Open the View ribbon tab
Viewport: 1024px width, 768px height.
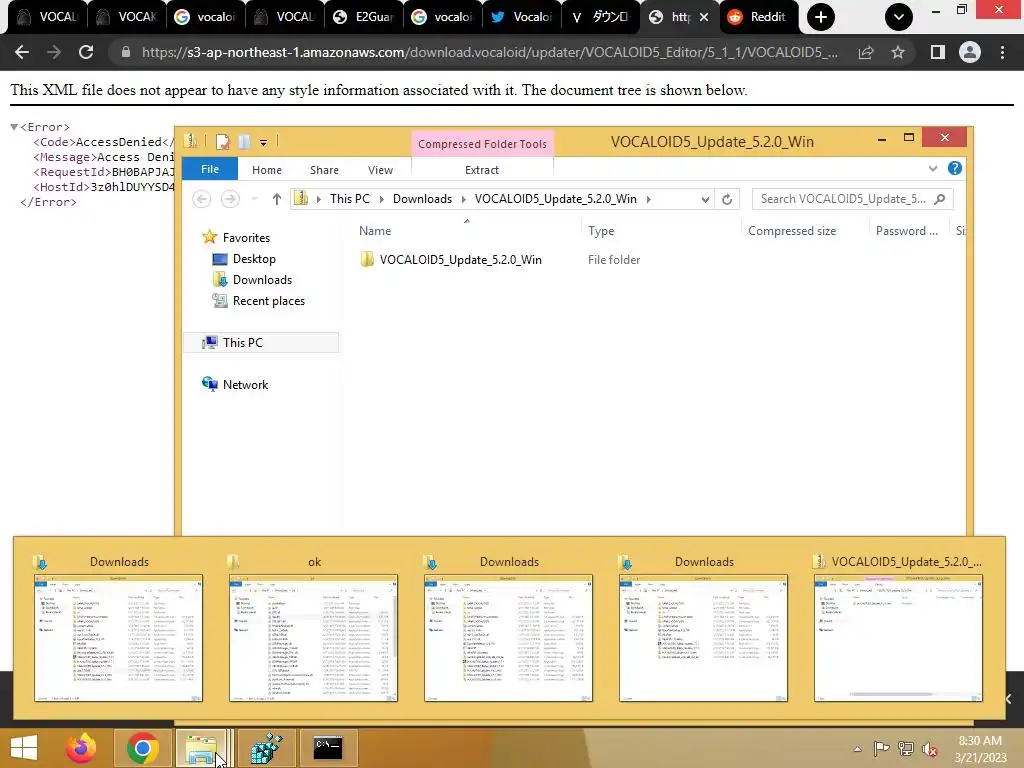coord(380,170)
